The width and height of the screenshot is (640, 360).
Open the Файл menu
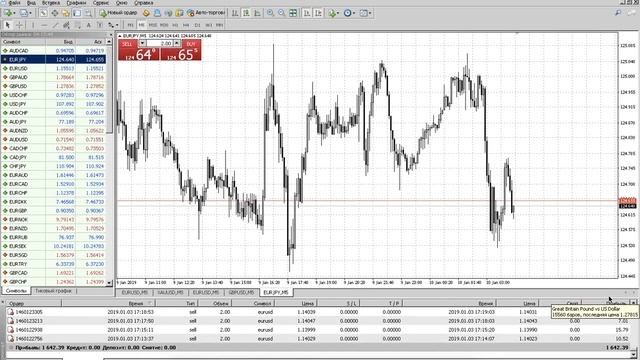click(x=14, y=3)
